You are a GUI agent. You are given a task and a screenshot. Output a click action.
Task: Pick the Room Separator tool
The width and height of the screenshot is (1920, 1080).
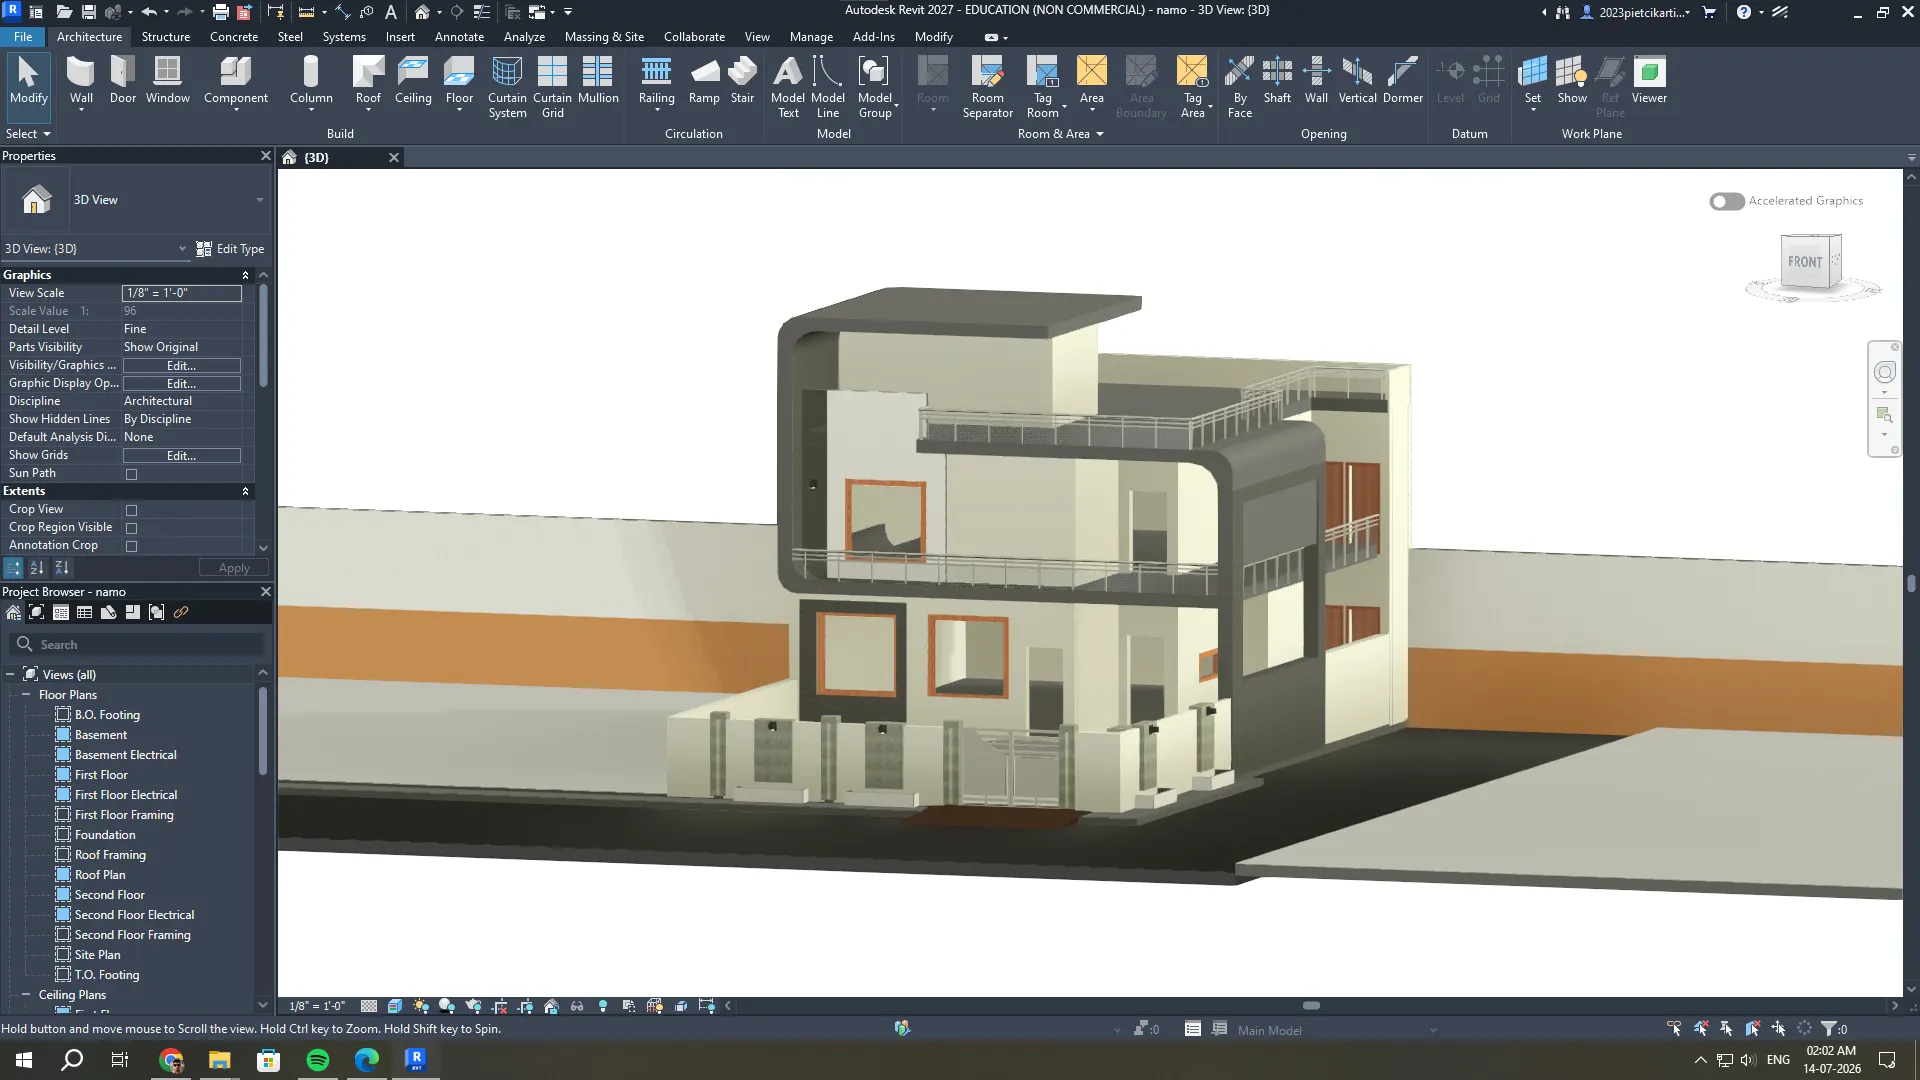click(x=988, y=87)
